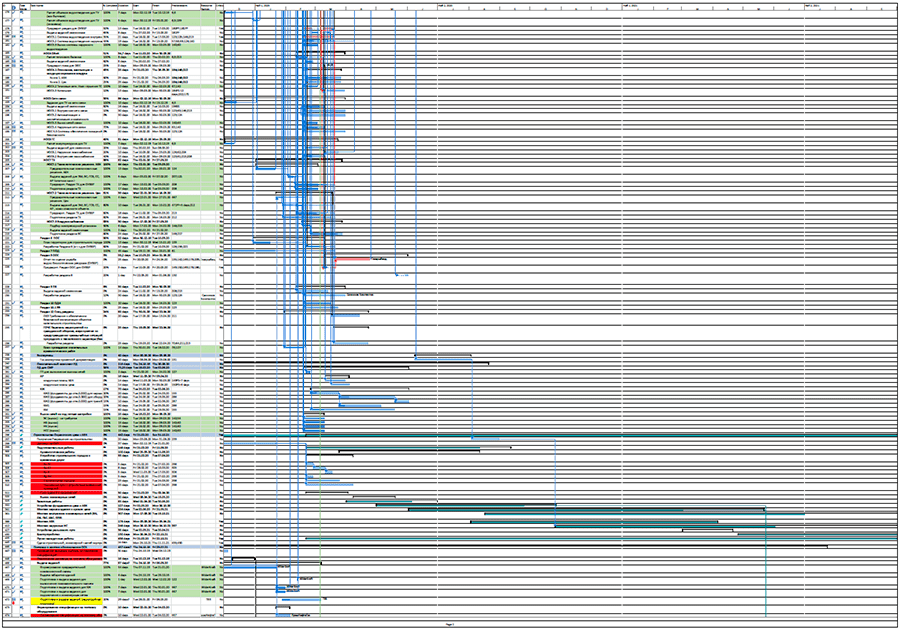Click the red warning indicator beside yellow task
The height and width of the screenshot is (629, 900).
pos(14,604)
